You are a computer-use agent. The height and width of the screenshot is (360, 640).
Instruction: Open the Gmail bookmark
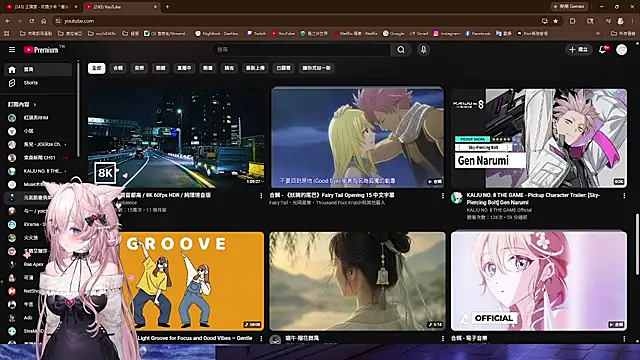pyautogui.click(x=419, y=33)
